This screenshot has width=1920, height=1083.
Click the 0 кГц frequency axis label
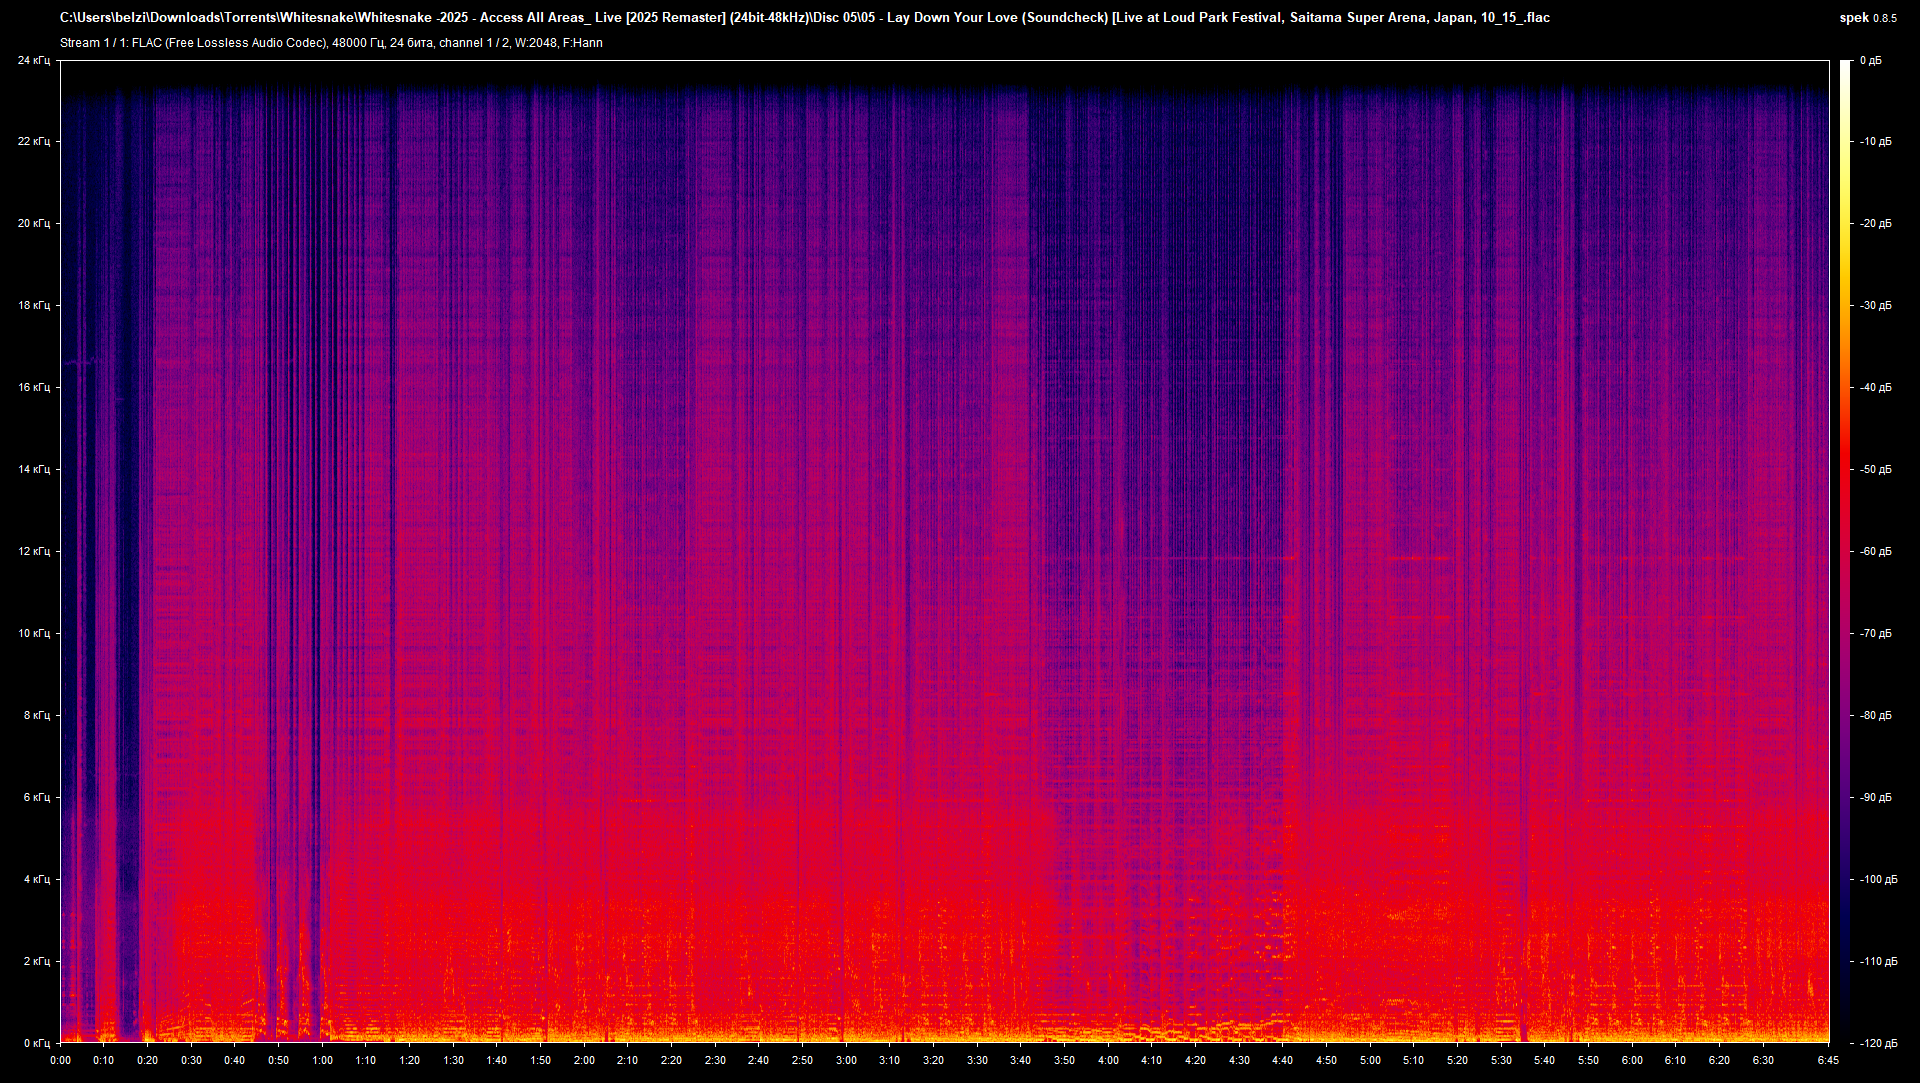(35, 1043)
